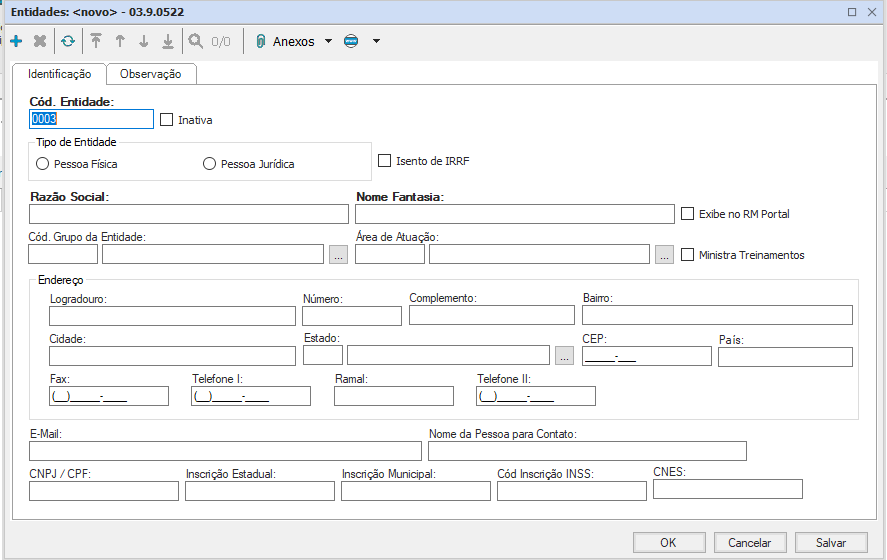Click the magnifier search icon

click(196, 42)
